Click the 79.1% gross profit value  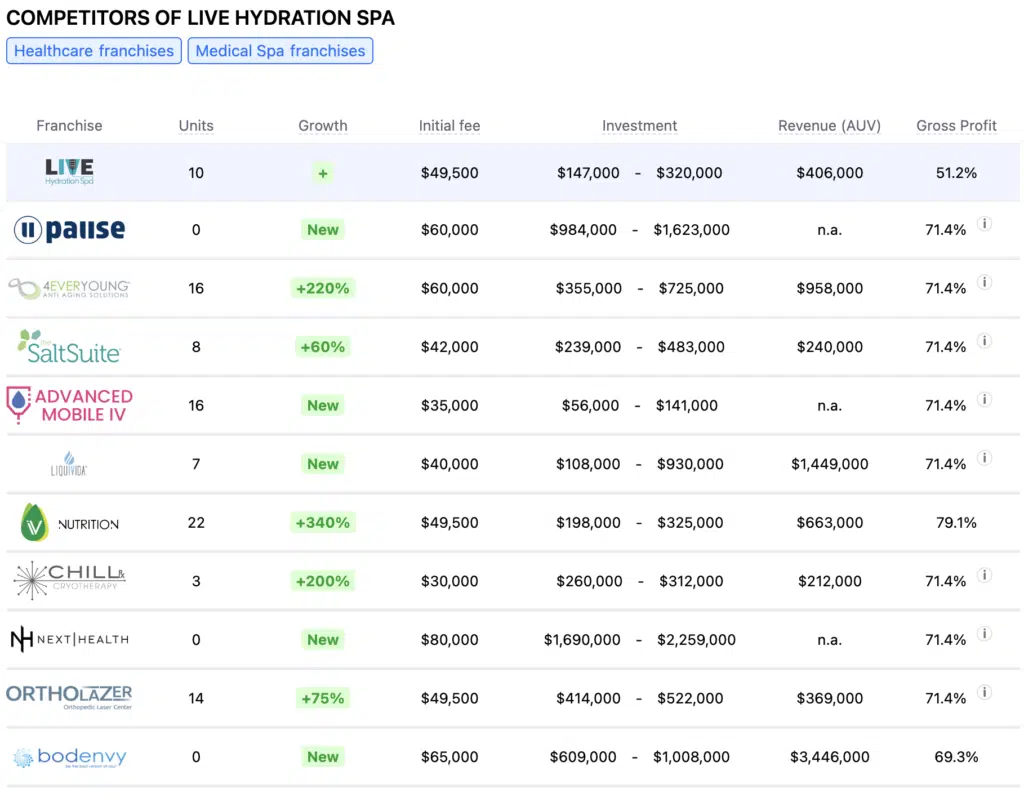pyautogui.click(x=956, y=522)
